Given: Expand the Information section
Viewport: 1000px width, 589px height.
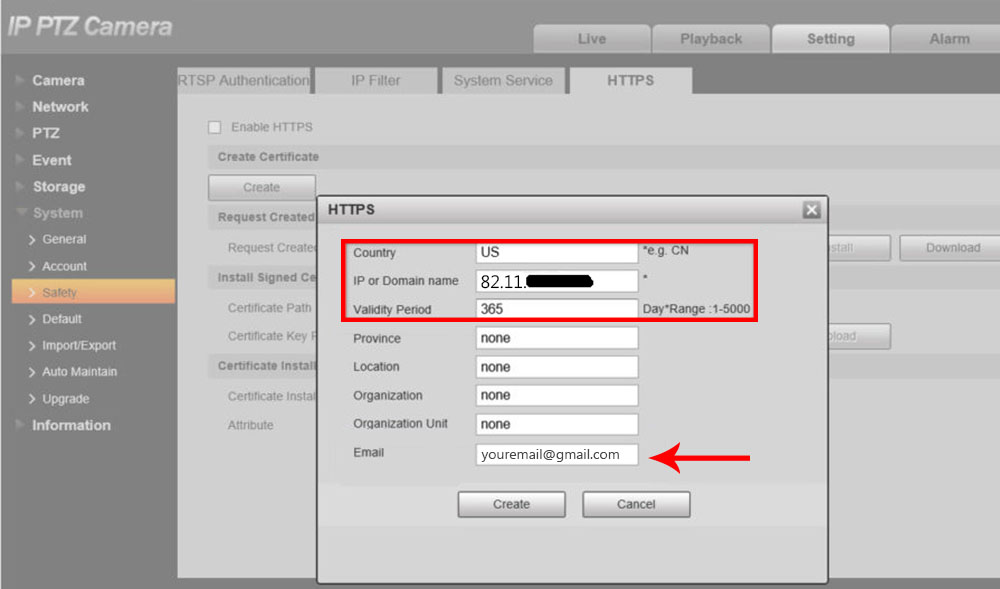Looking at the screenshot, I should click(69, 425).
